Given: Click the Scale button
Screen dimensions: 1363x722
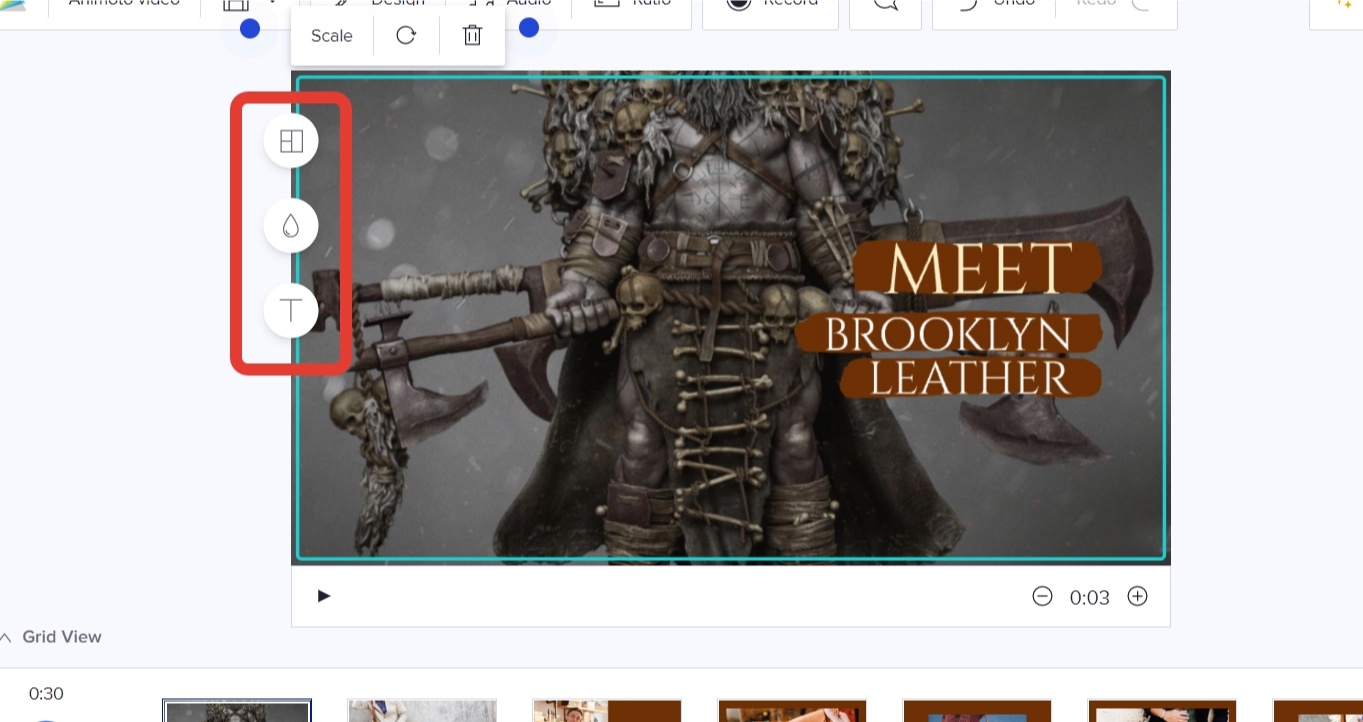Looking at the screenshot, I should (x=332, y=36).
